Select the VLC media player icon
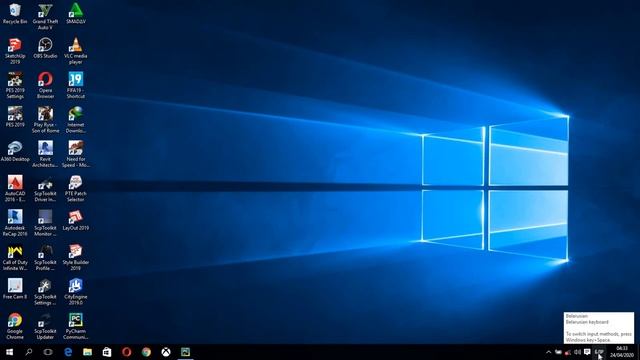The image size is (640, 360). pyautogui.click(x=76, y=51)
